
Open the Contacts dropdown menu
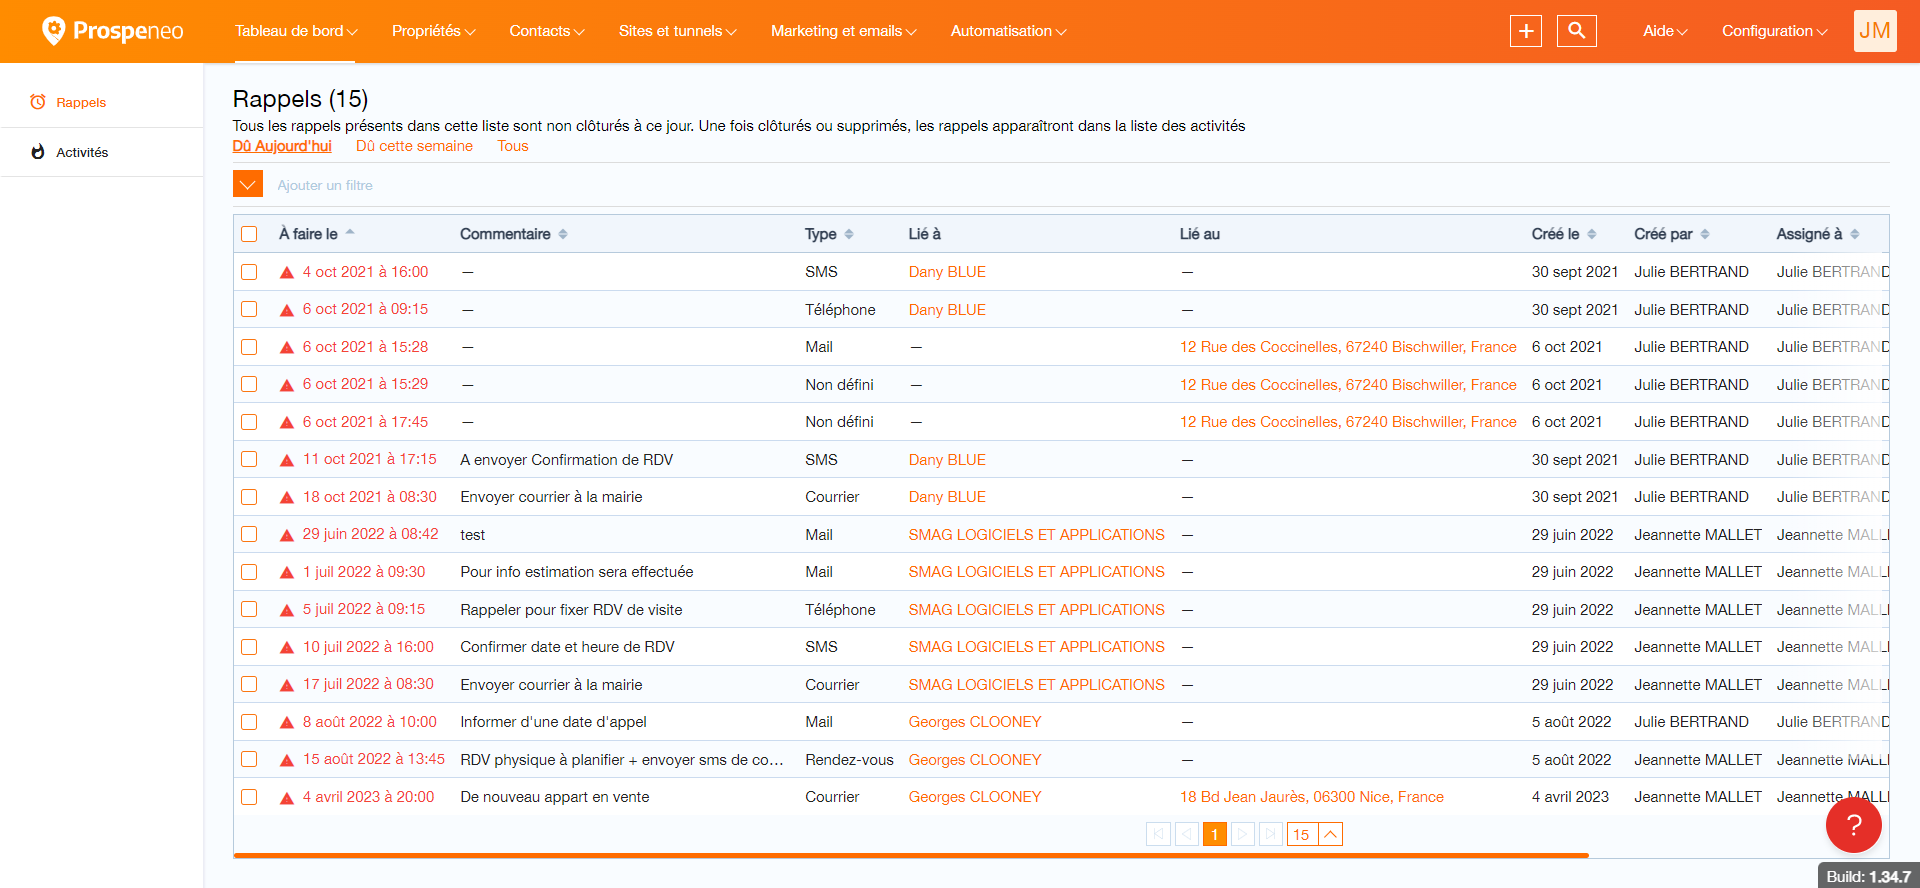click(x=547, y=31)
